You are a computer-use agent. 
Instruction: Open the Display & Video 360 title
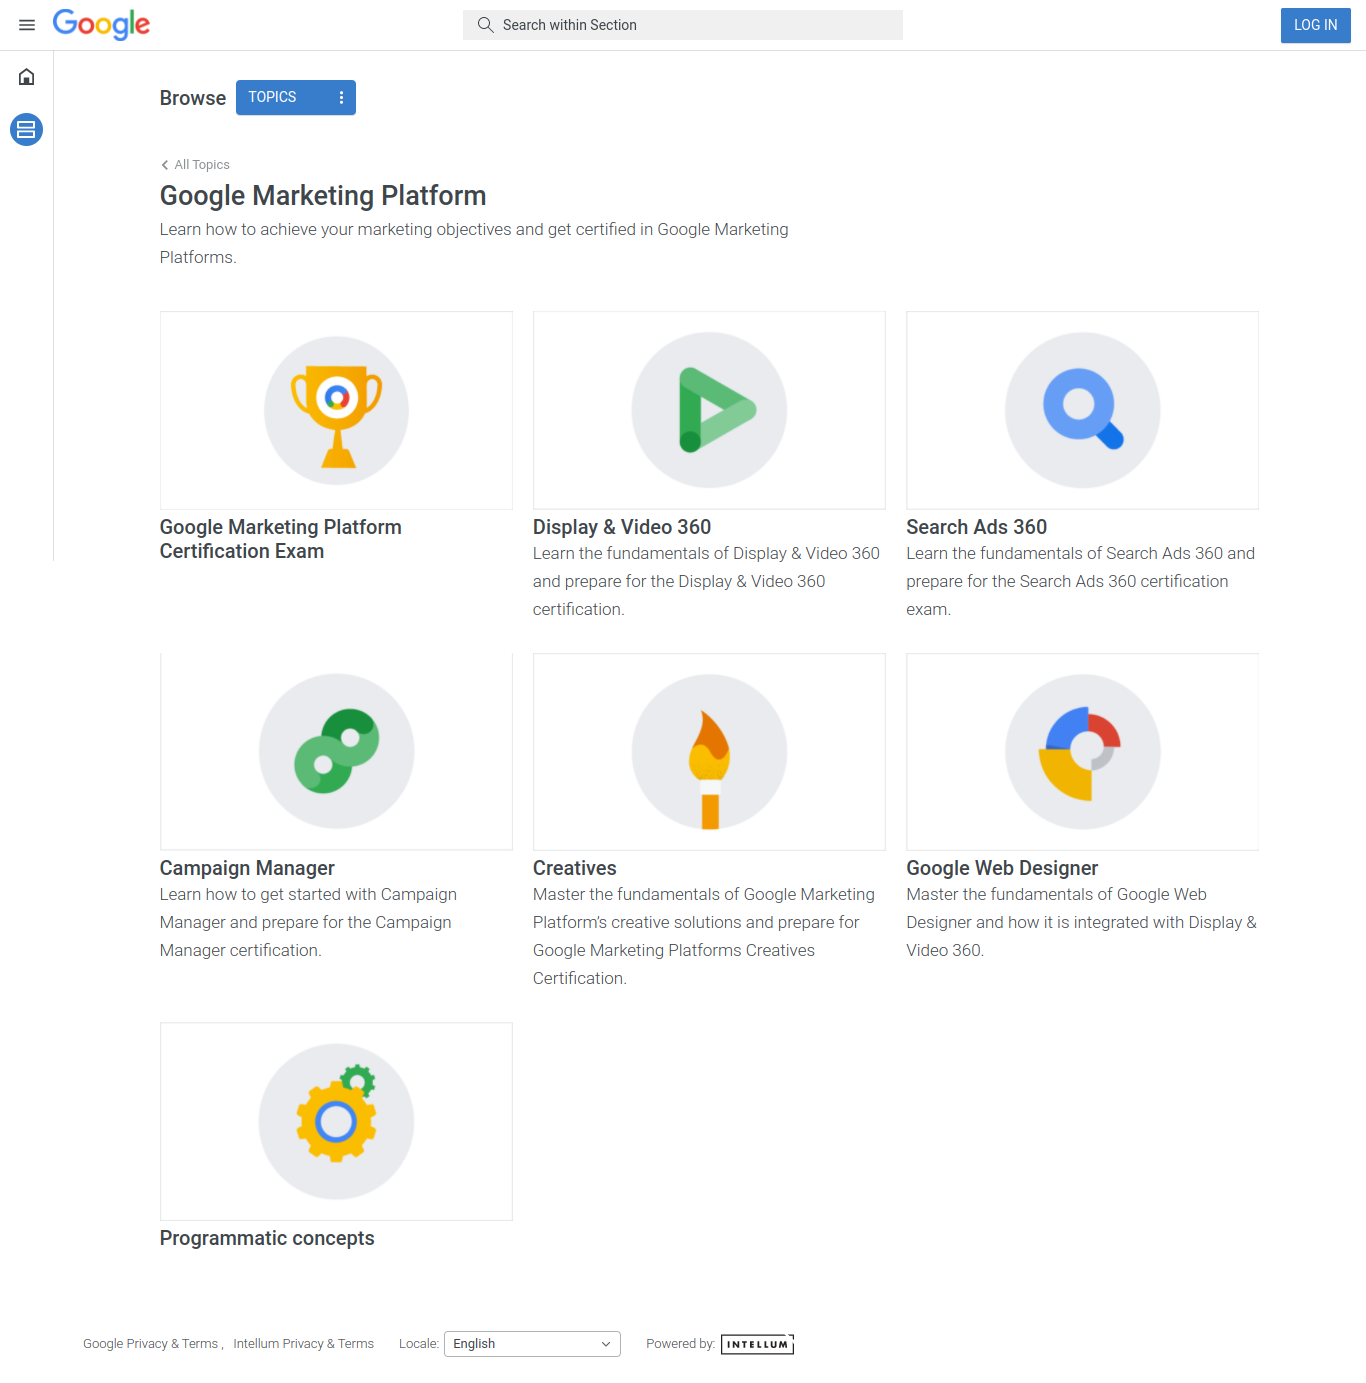622,527
